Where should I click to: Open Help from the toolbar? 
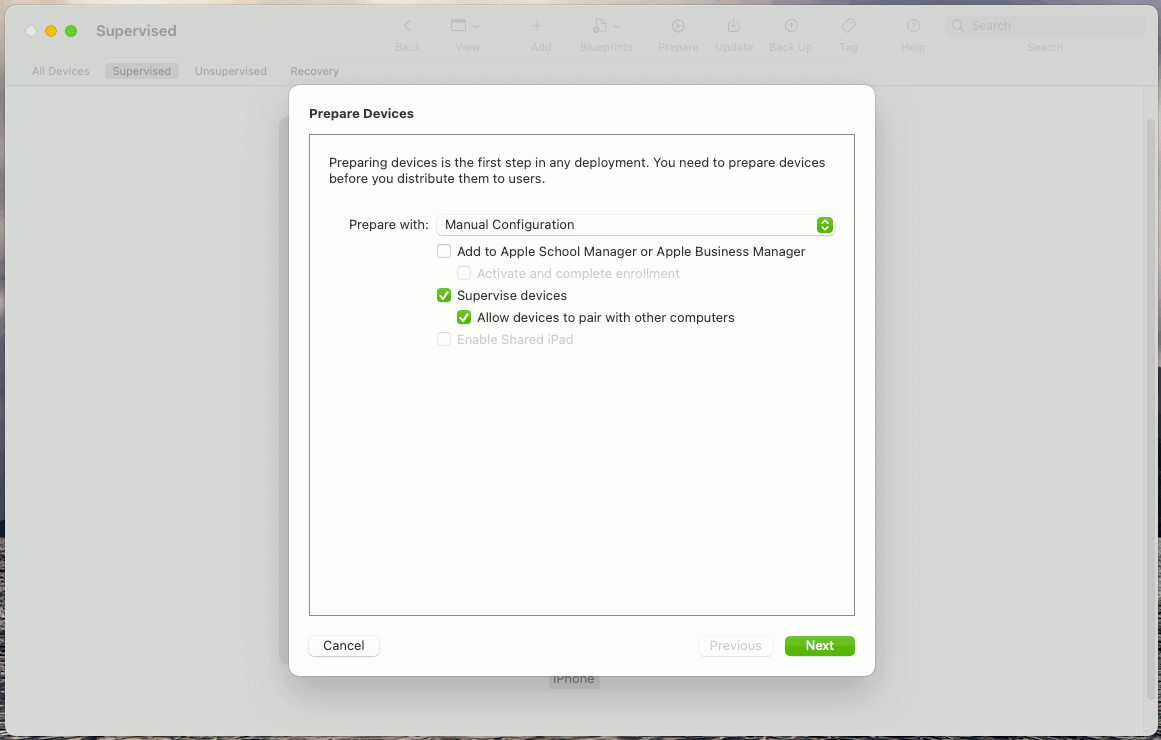(x=913, y=25)
